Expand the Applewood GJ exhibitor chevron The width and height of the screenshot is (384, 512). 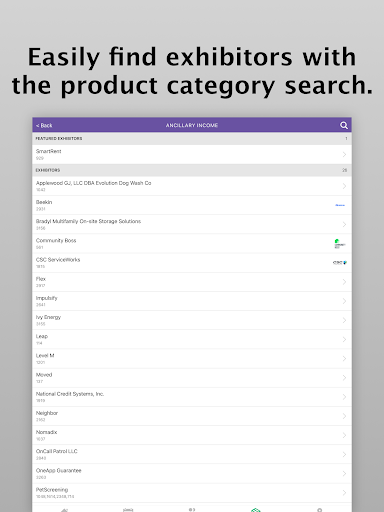tap(344, 186)
